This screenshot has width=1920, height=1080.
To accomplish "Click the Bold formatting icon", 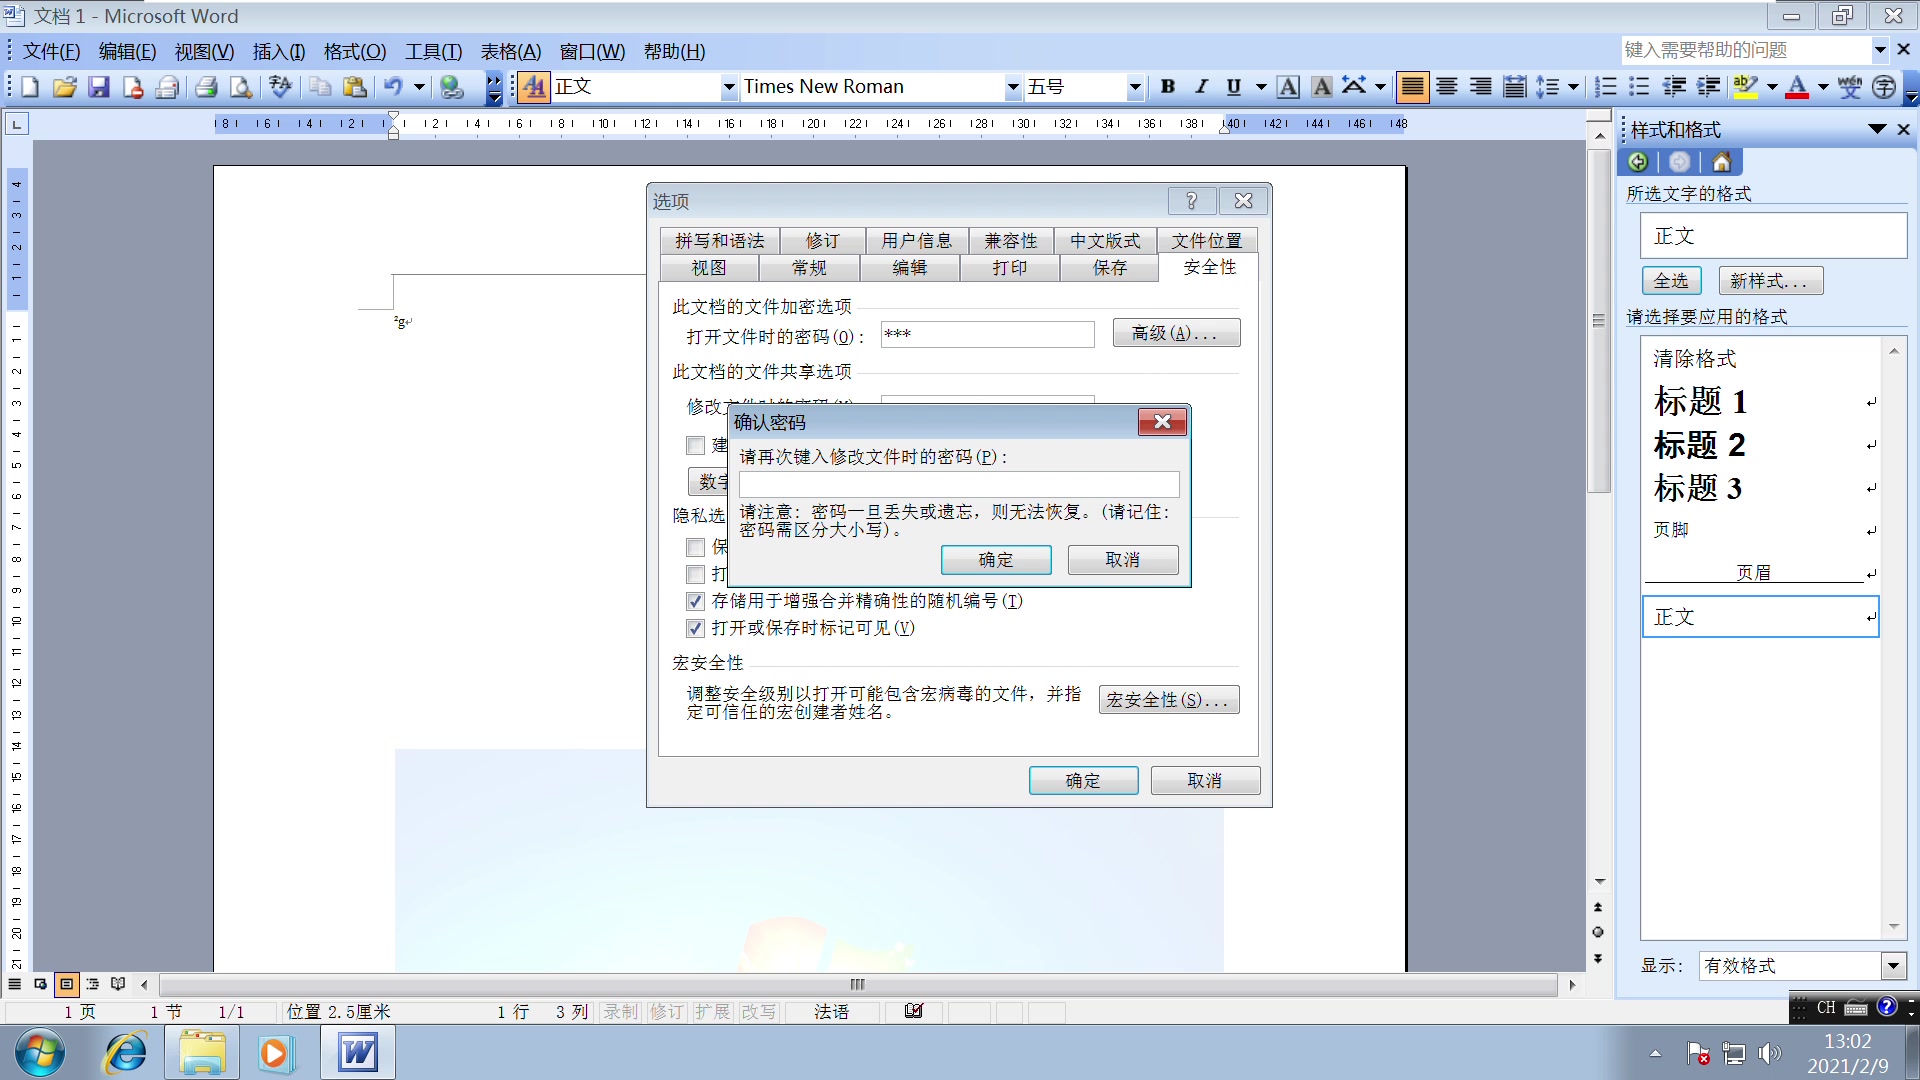I will [x=1164, y=87].
